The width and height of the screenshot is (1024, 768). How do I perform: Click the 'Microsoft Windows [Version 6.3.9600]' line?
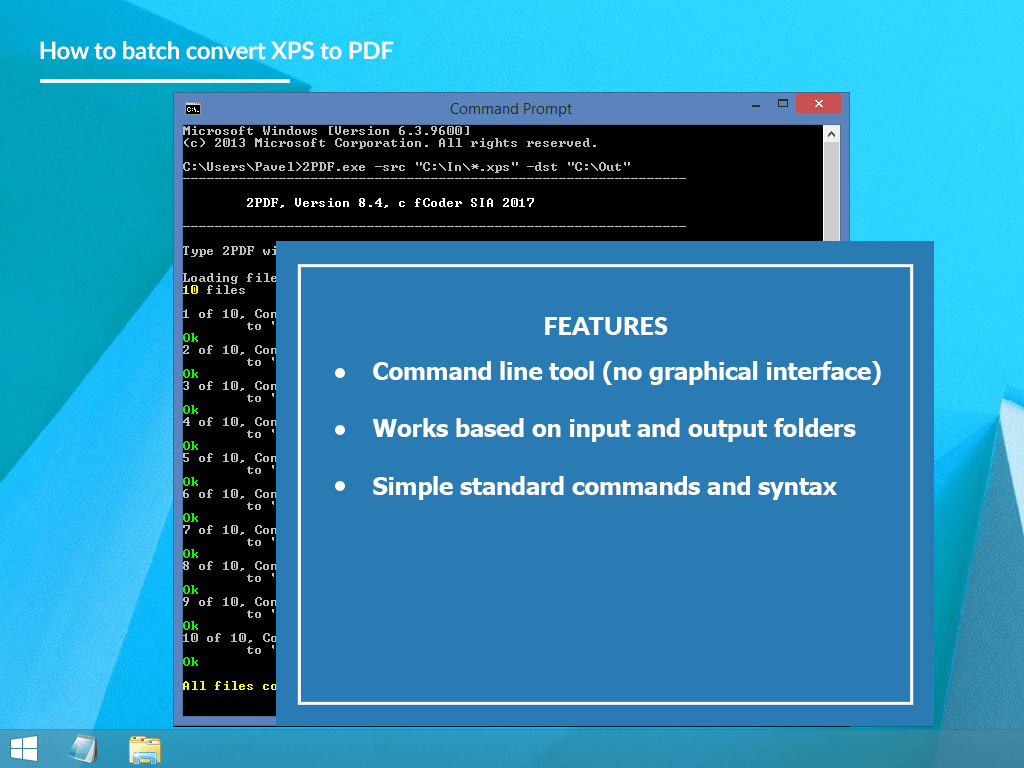point(327,131)
